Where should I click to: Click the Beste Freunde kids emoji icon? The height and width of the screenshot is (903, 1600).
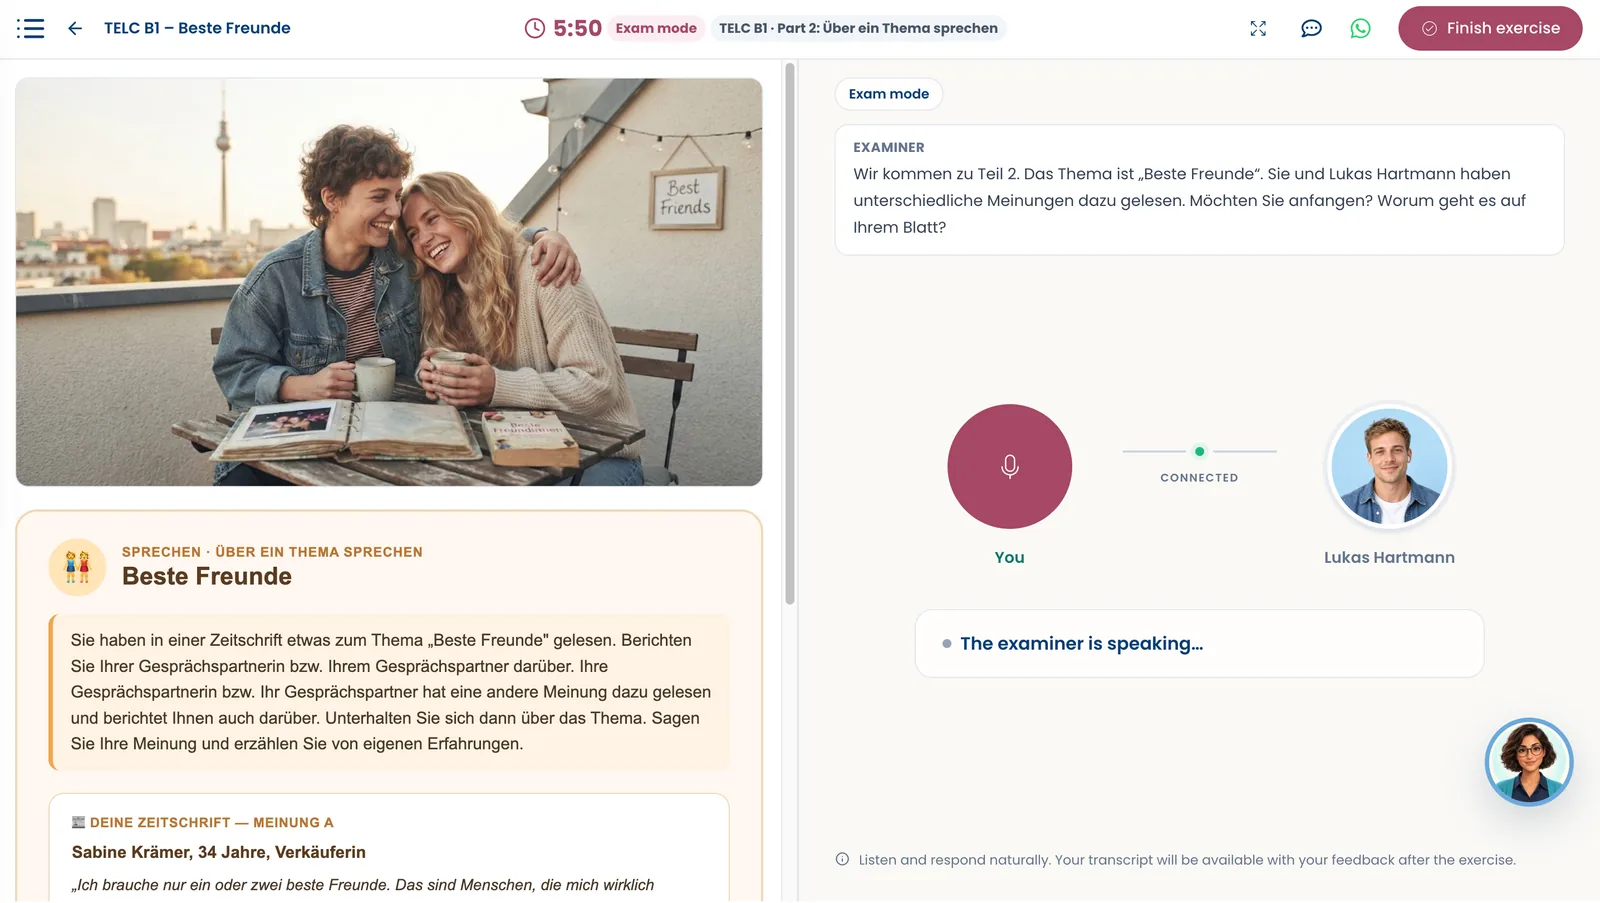(x=77, y=567)
